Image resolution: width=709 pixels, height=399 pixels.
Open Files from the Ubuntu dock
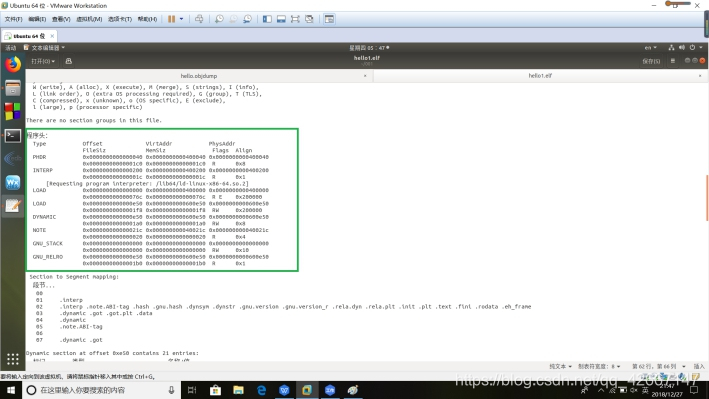(x=13, y=88)
